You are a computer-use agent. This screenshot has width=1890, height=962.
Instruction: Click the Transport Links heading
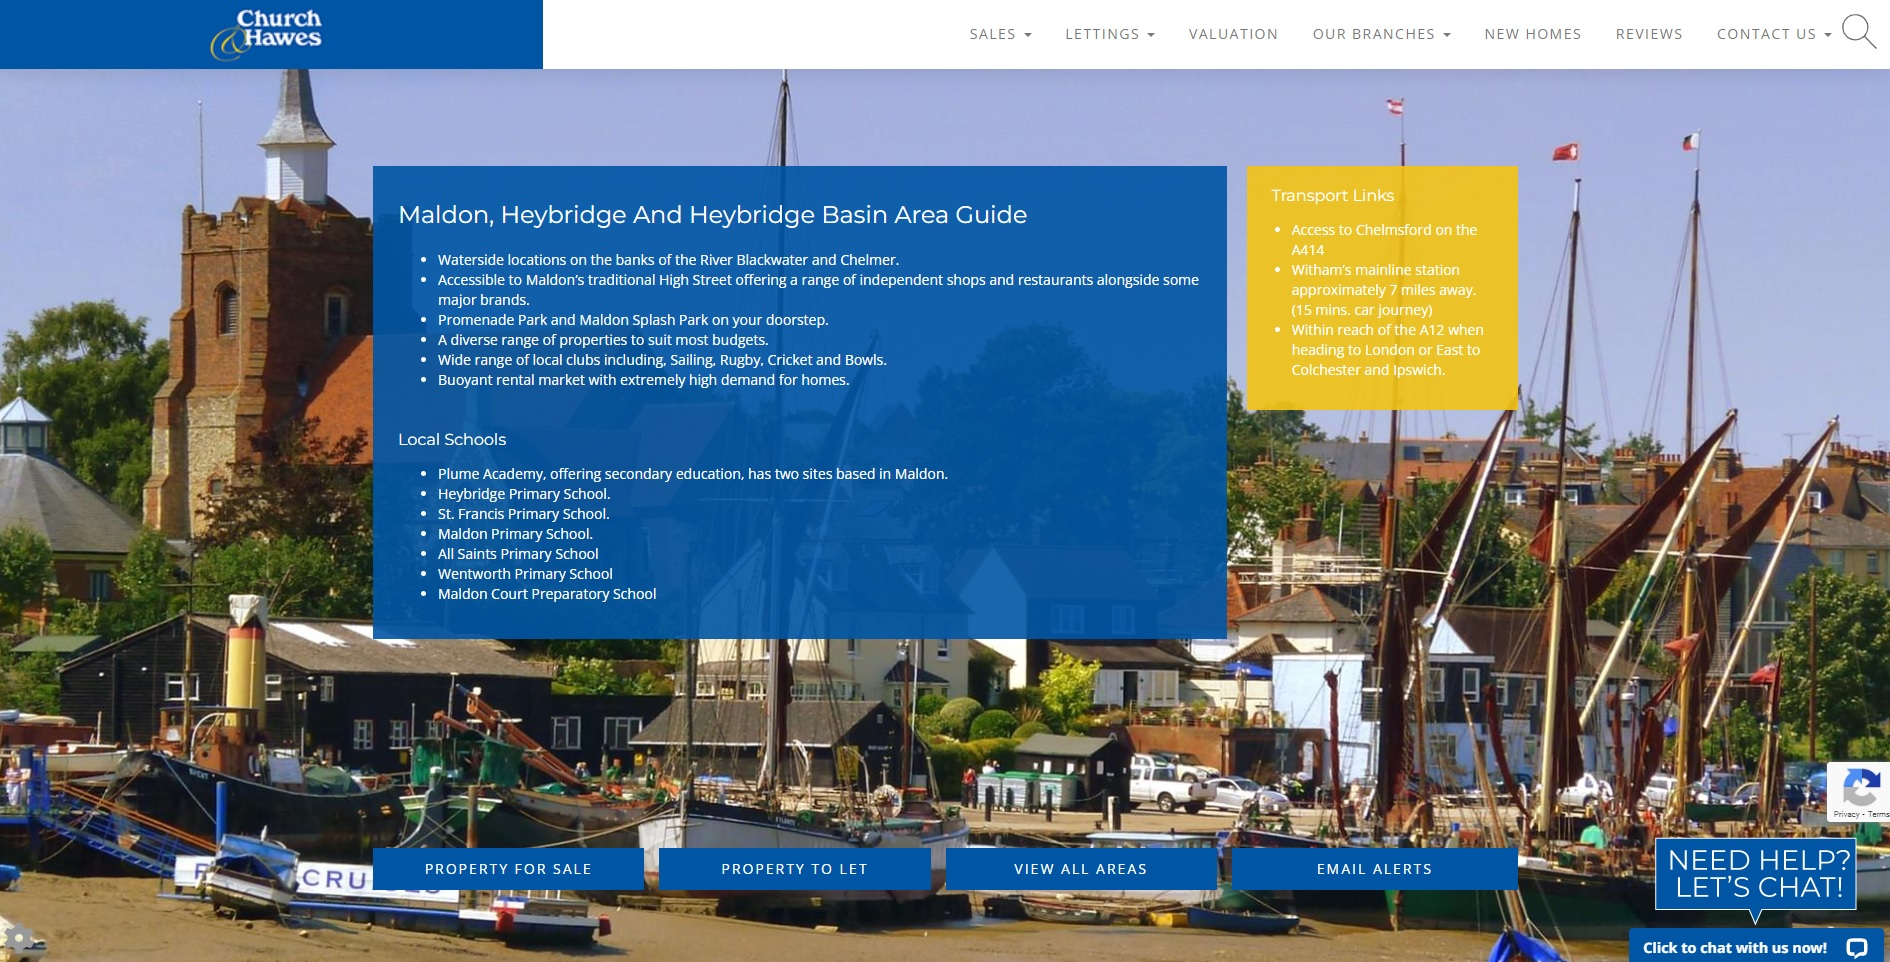(1332, 195)
